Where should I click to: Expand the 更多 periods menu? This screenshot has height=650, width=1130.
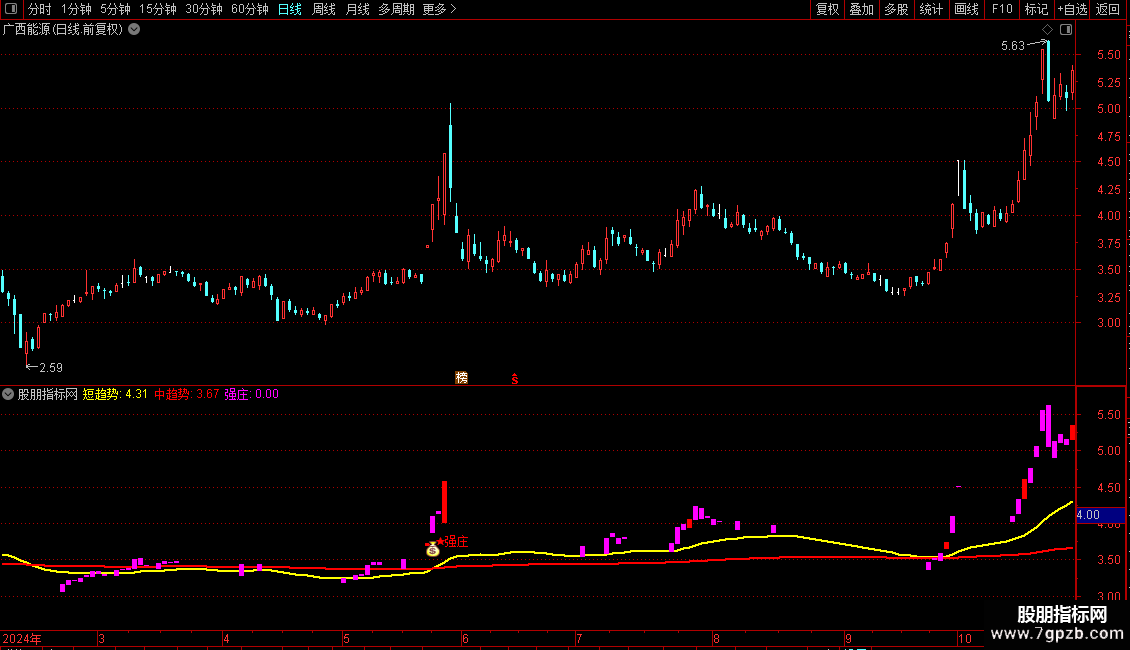[x=439, y=9]
